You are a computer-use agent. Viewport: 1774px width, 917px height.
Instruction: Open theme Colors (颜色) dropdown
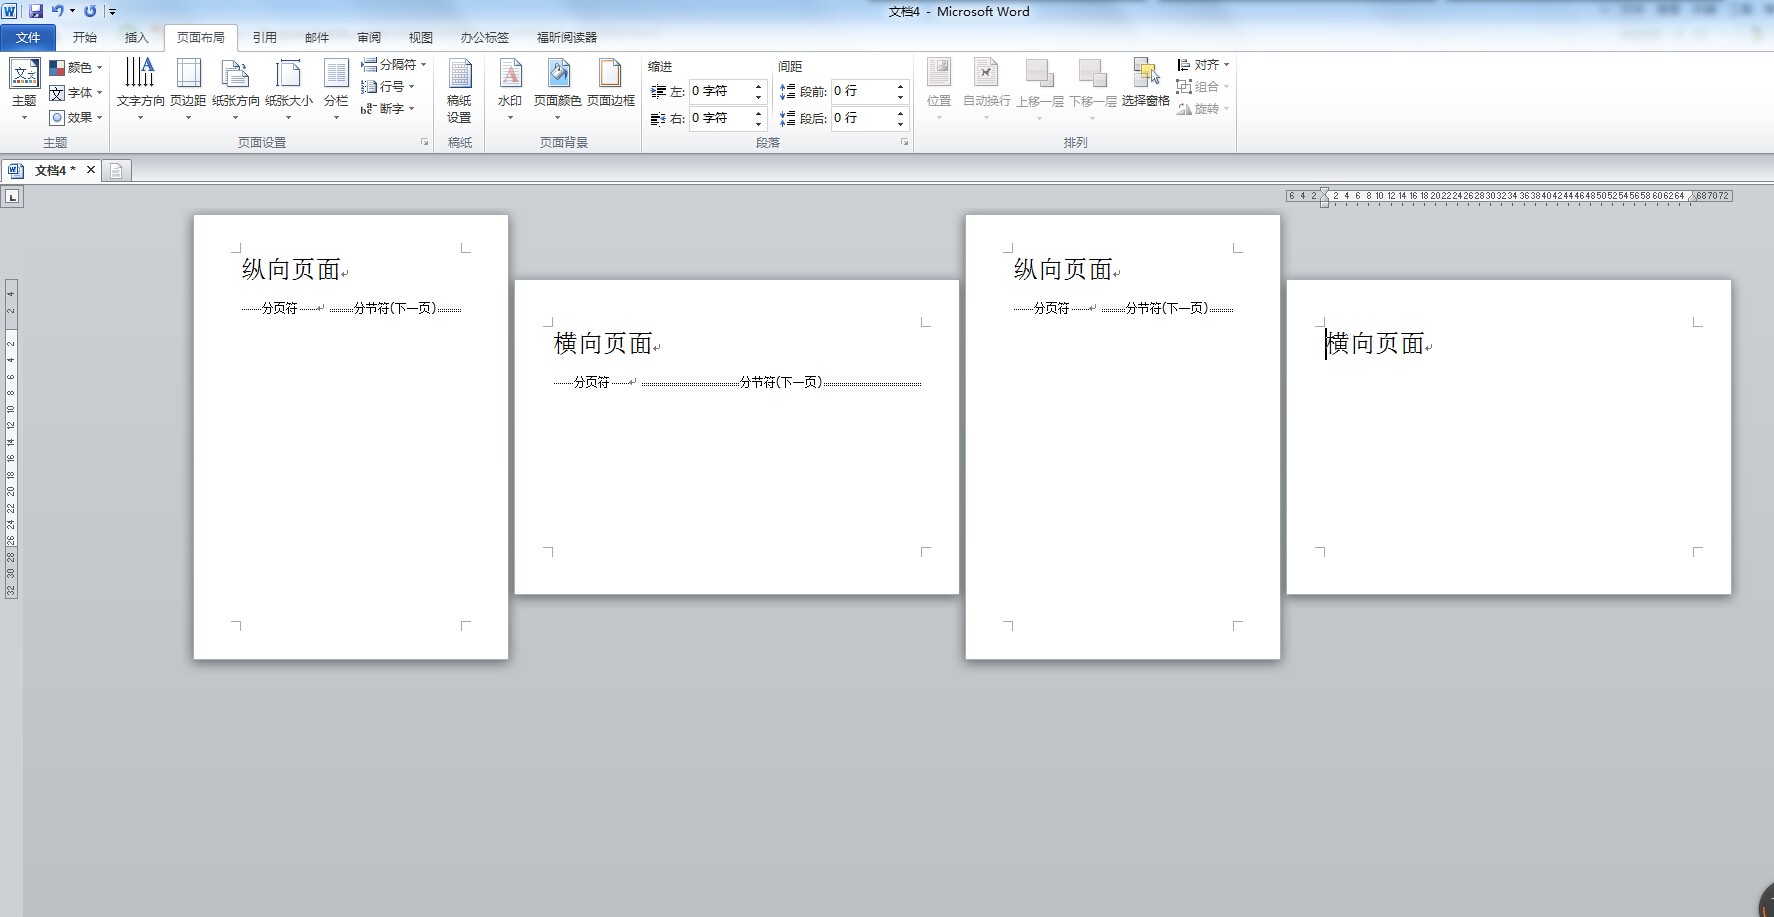coord(77,67)
